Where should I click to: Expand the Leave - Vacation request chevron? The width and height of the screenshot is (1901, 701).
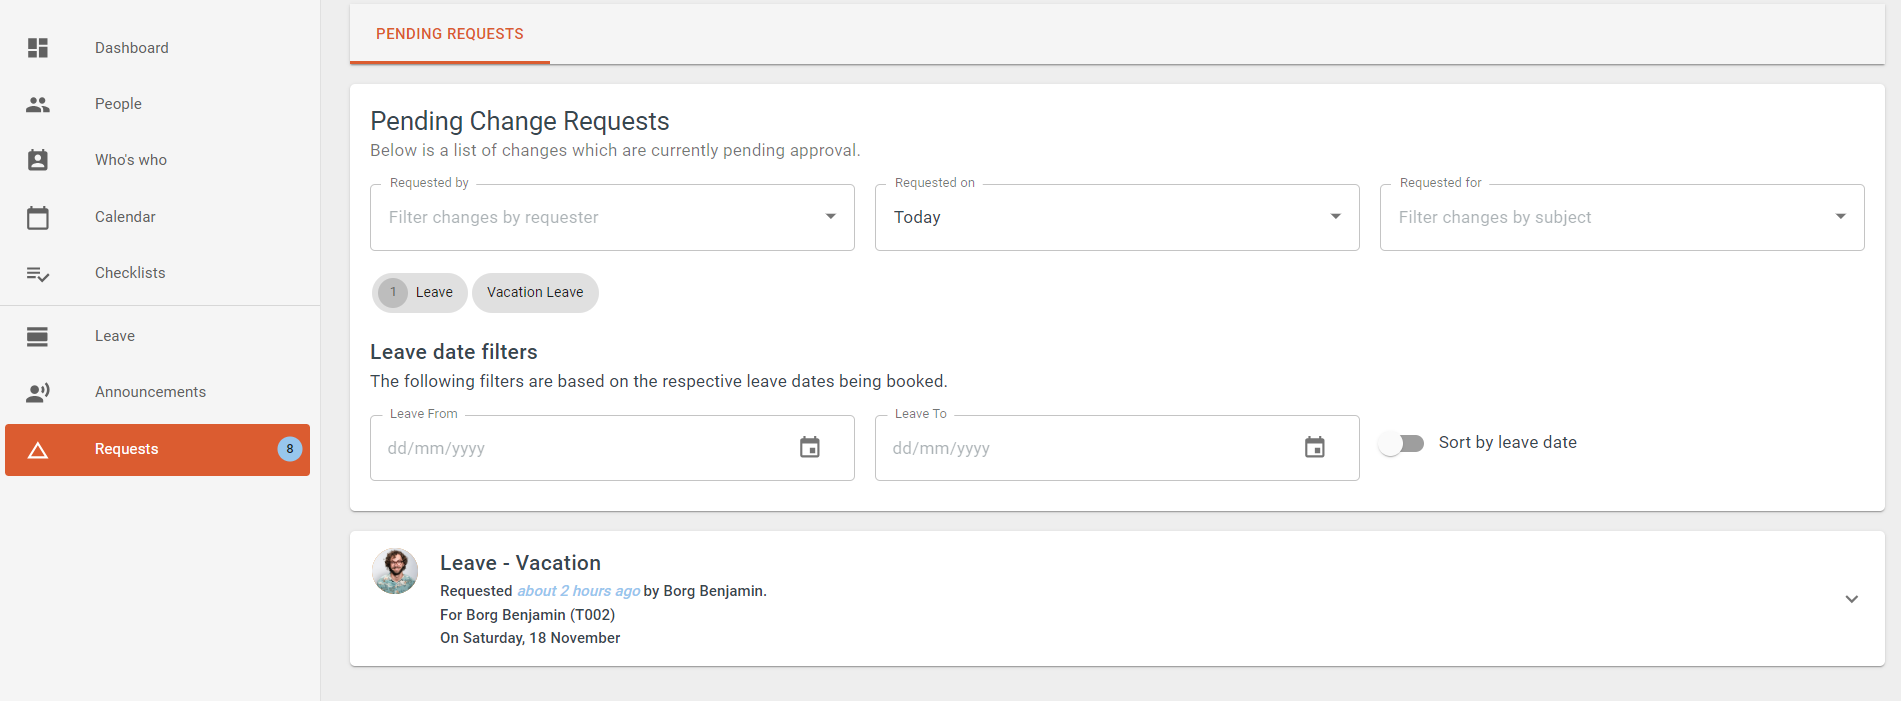(x=1852, y=599)
